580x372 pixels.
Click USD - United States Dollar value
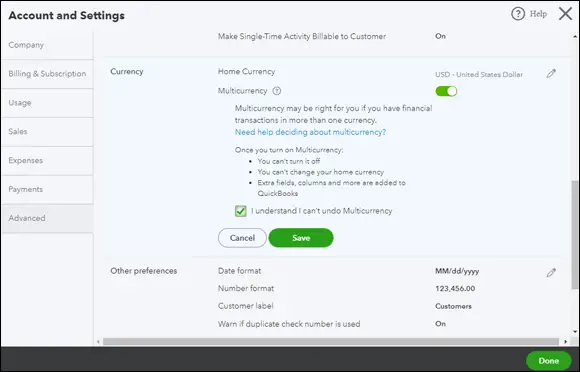click(x=479, y=74)
